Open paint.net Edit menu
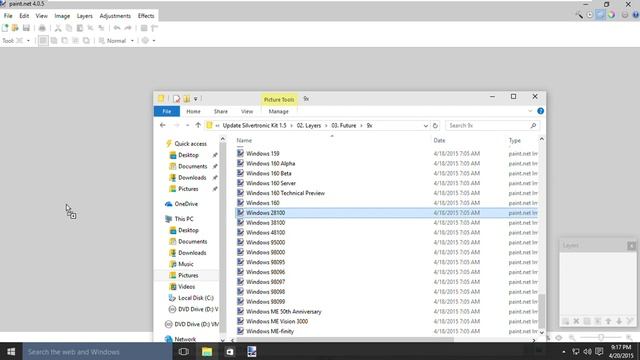This screenshot has width=640, height=360. coord(24,16)
